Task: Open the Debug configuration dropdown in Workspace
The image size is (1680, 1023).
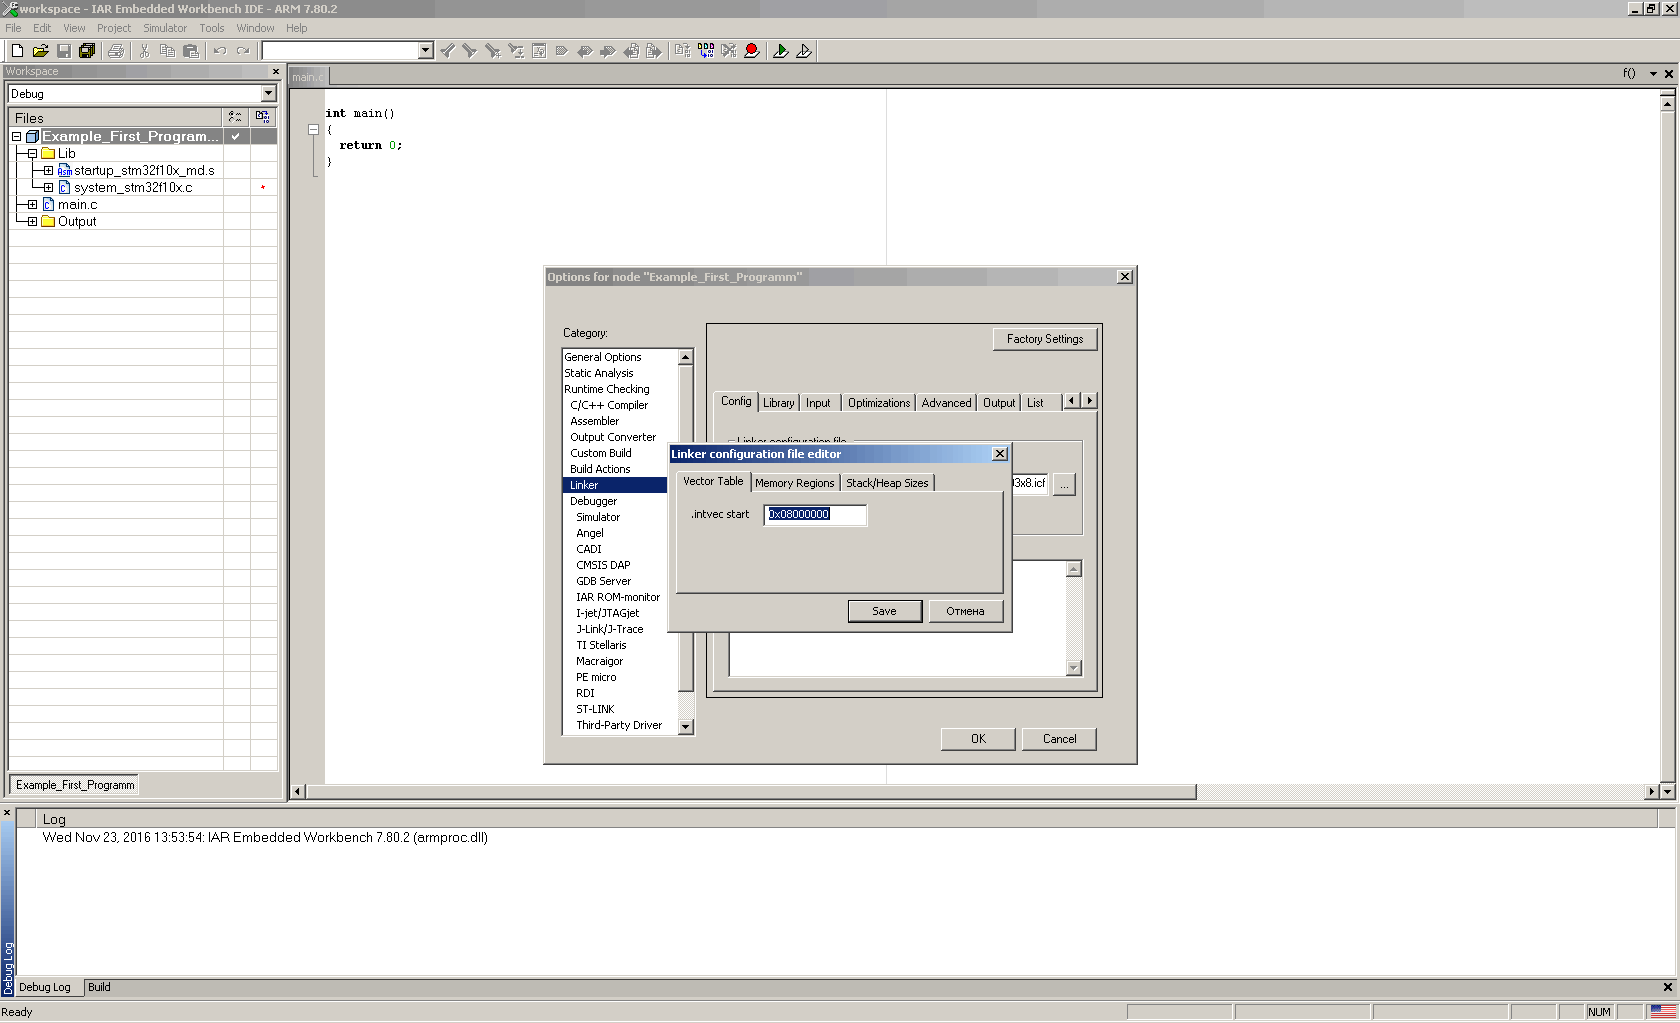Action: point(268,94)
